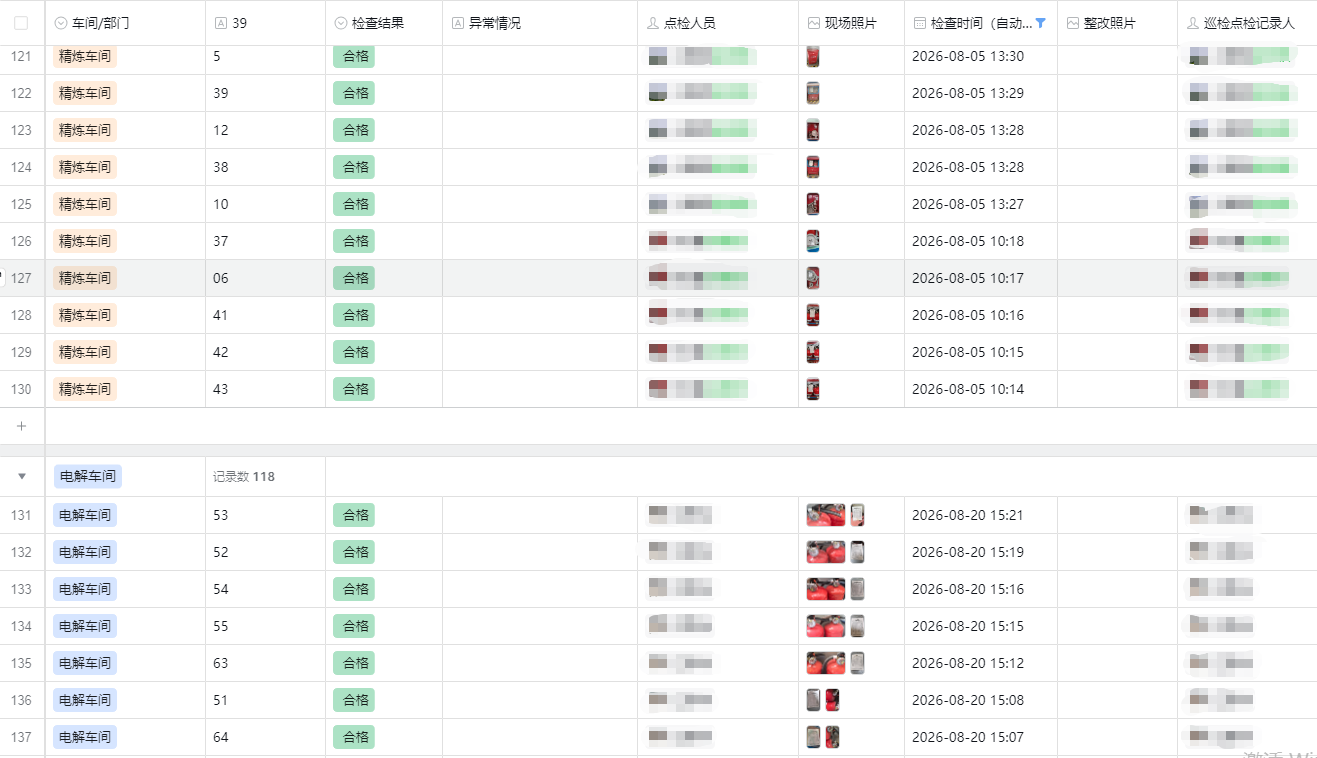Click the image icon beside 现场照片 header
Screen dimensions: 1317x758
tap(814, 22)
